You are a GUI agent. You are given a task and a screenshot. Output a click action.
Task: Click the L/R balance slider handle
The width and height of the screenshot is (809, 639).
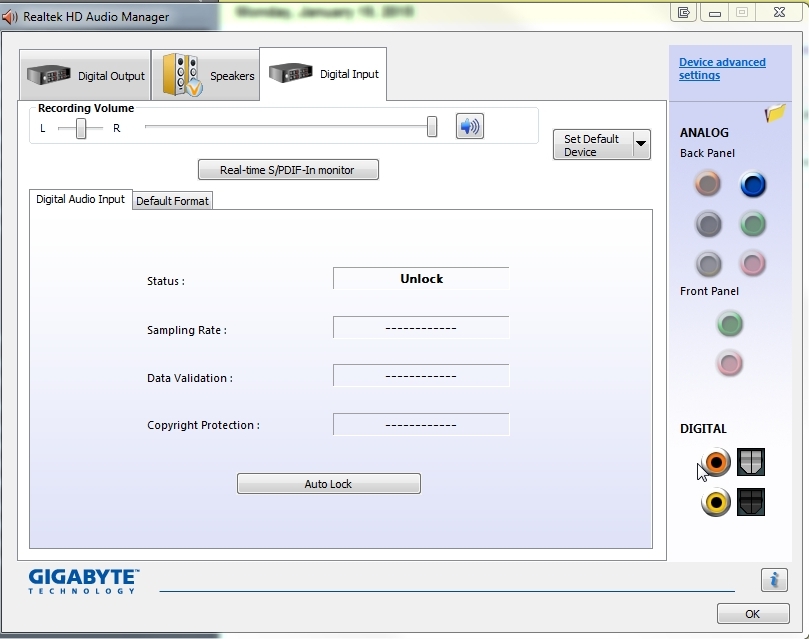[80, 128]
